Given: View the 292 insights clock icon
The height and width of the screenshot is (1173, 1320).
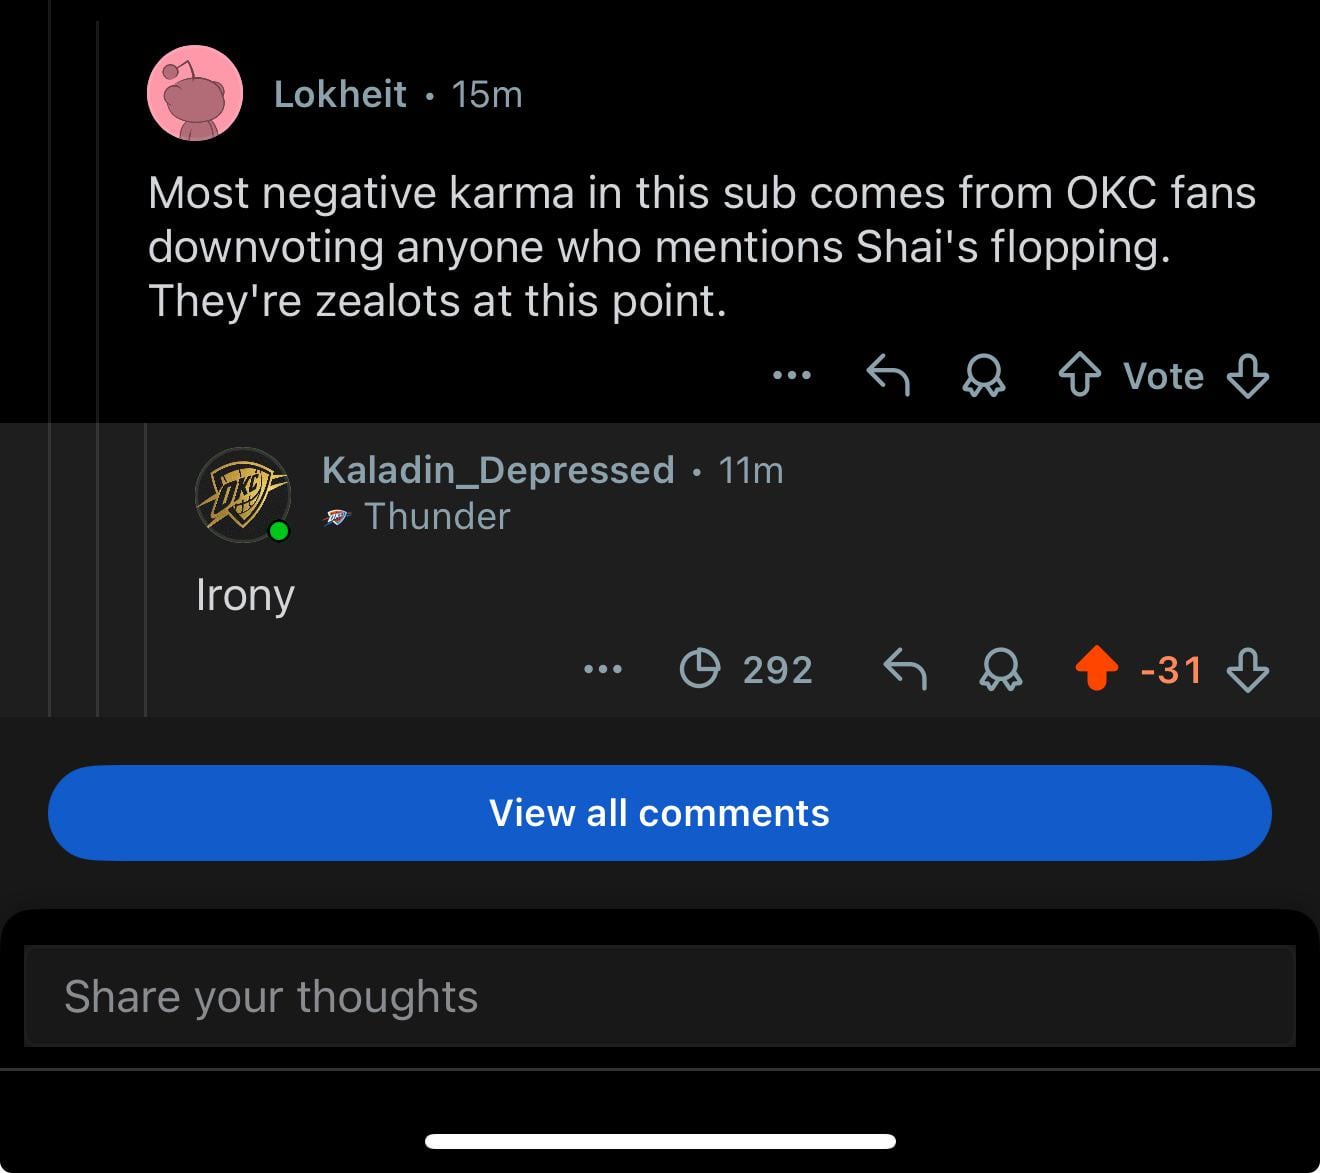Looking at the screenshot, I should tap(699, 669).
